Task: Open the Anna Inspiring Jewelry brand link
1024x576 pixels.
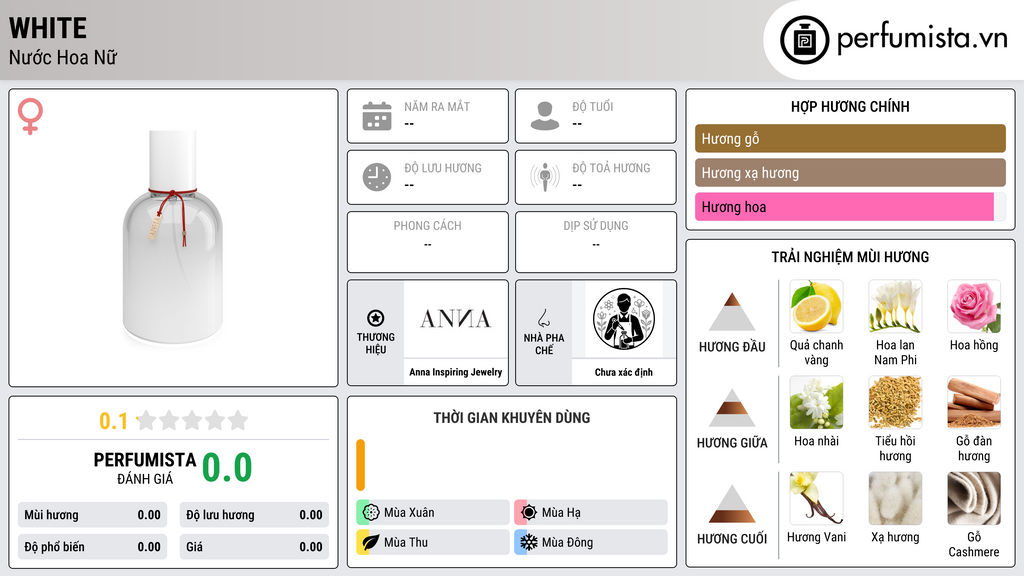Action: (x=456, y=372)
